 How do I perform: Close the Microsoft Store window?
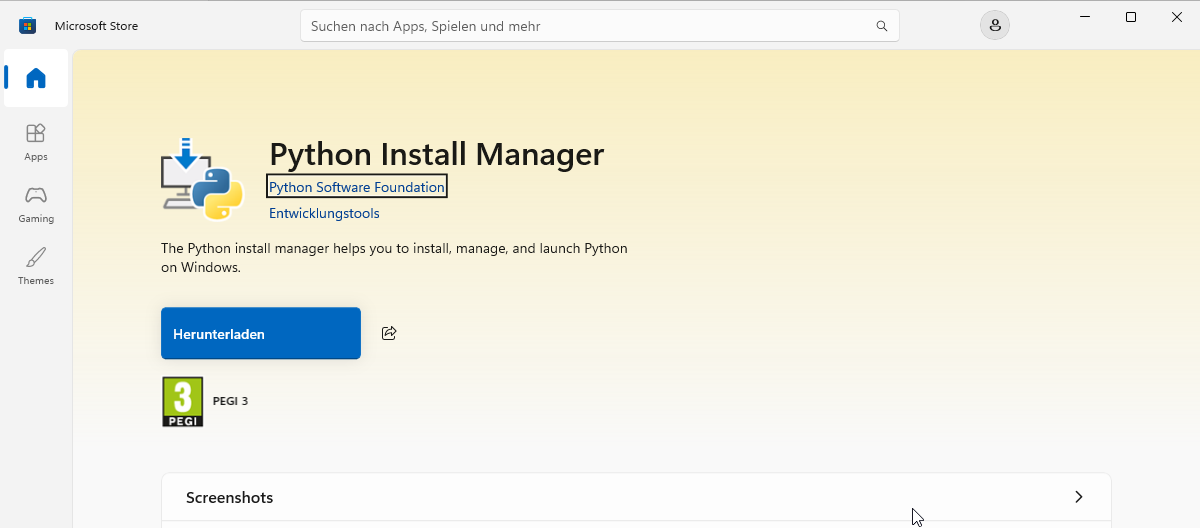(x=1177, y=17)
